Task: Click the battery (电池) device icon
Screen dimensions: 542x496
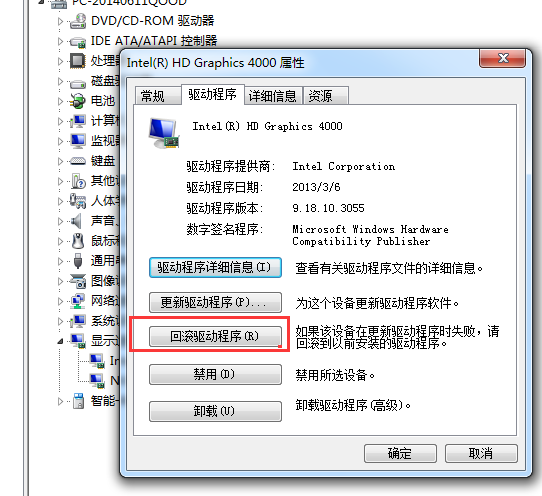Action: coord(78,101)
